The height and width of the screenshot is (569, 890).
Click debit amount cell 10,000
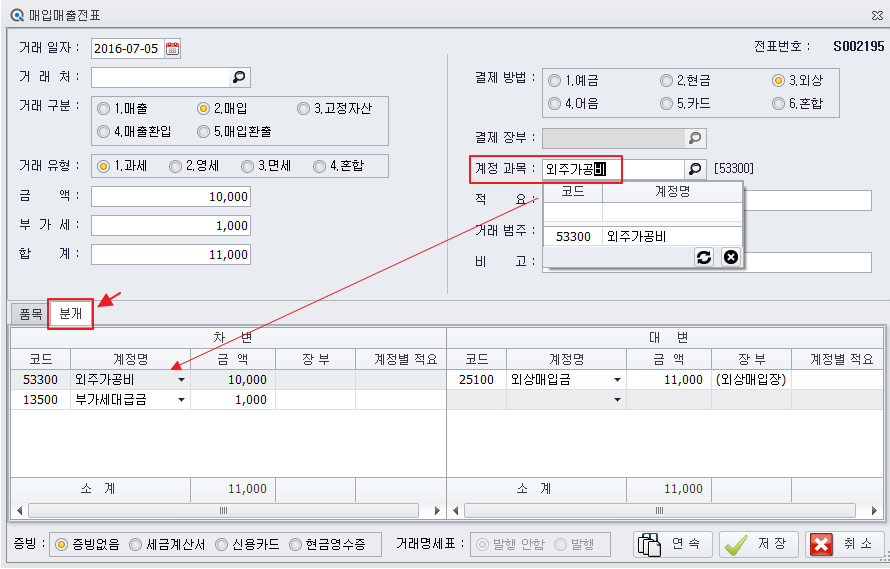click(233, 380)
